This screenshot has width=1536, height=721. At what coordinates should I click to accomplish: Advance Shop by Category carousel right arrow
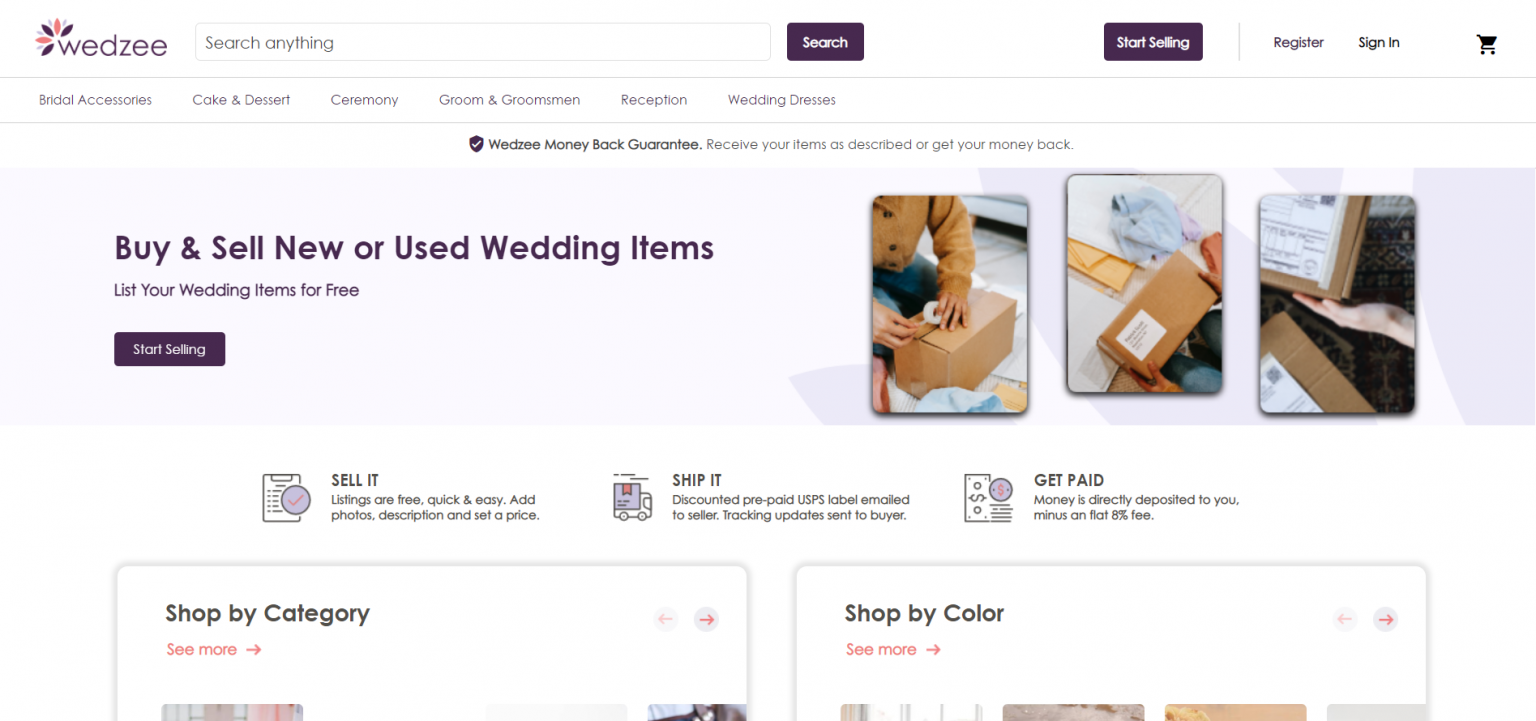(x=707, y=619)
